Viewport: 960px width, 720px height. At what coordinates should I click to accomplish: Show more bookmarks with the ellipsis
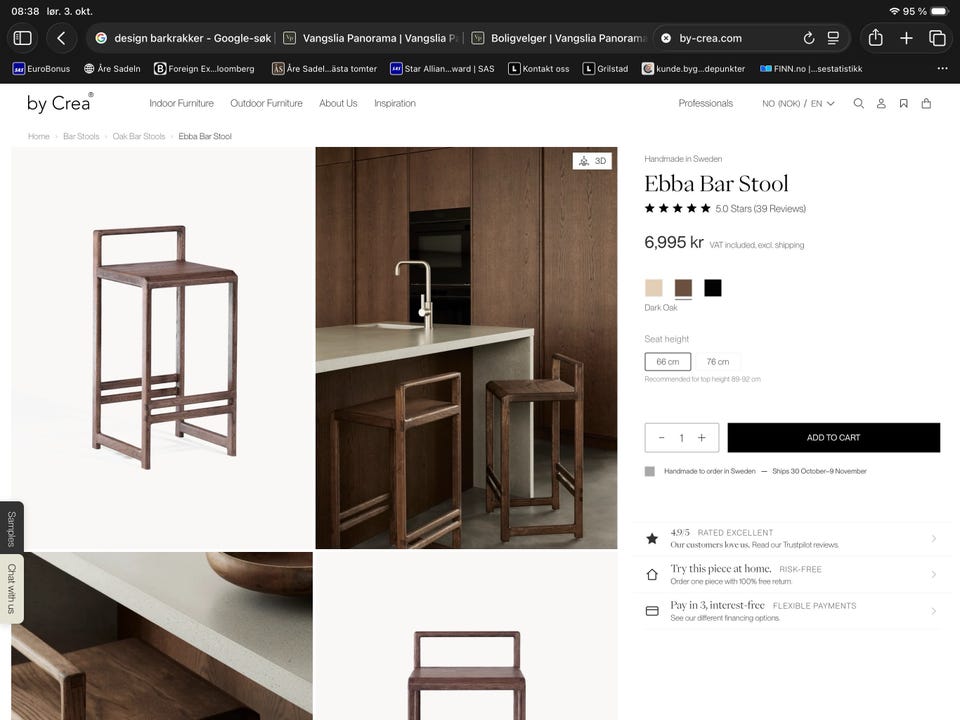942,69
